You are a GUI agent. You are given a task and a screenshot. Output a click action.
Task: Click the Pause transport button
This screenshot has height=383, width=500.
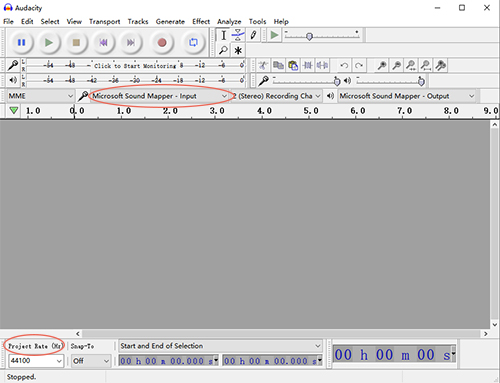click(21, 43)
